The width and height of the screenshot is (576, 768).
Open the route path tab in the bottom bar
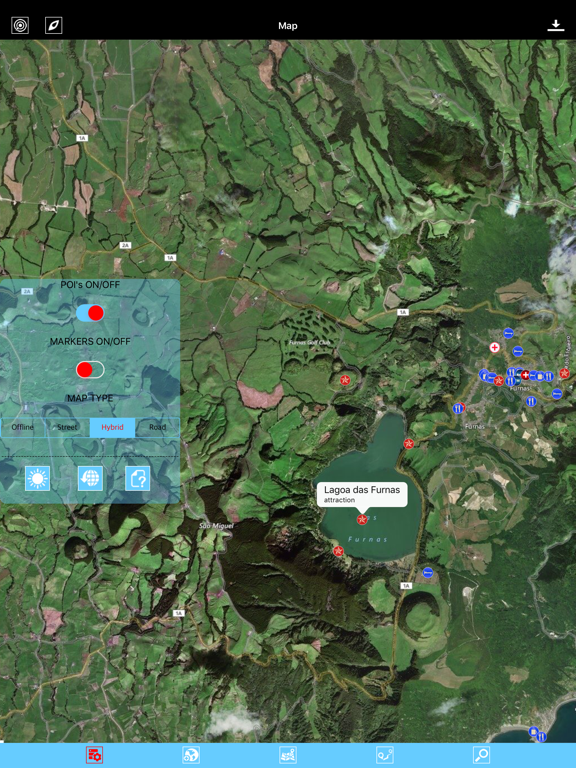click(384, 755)
